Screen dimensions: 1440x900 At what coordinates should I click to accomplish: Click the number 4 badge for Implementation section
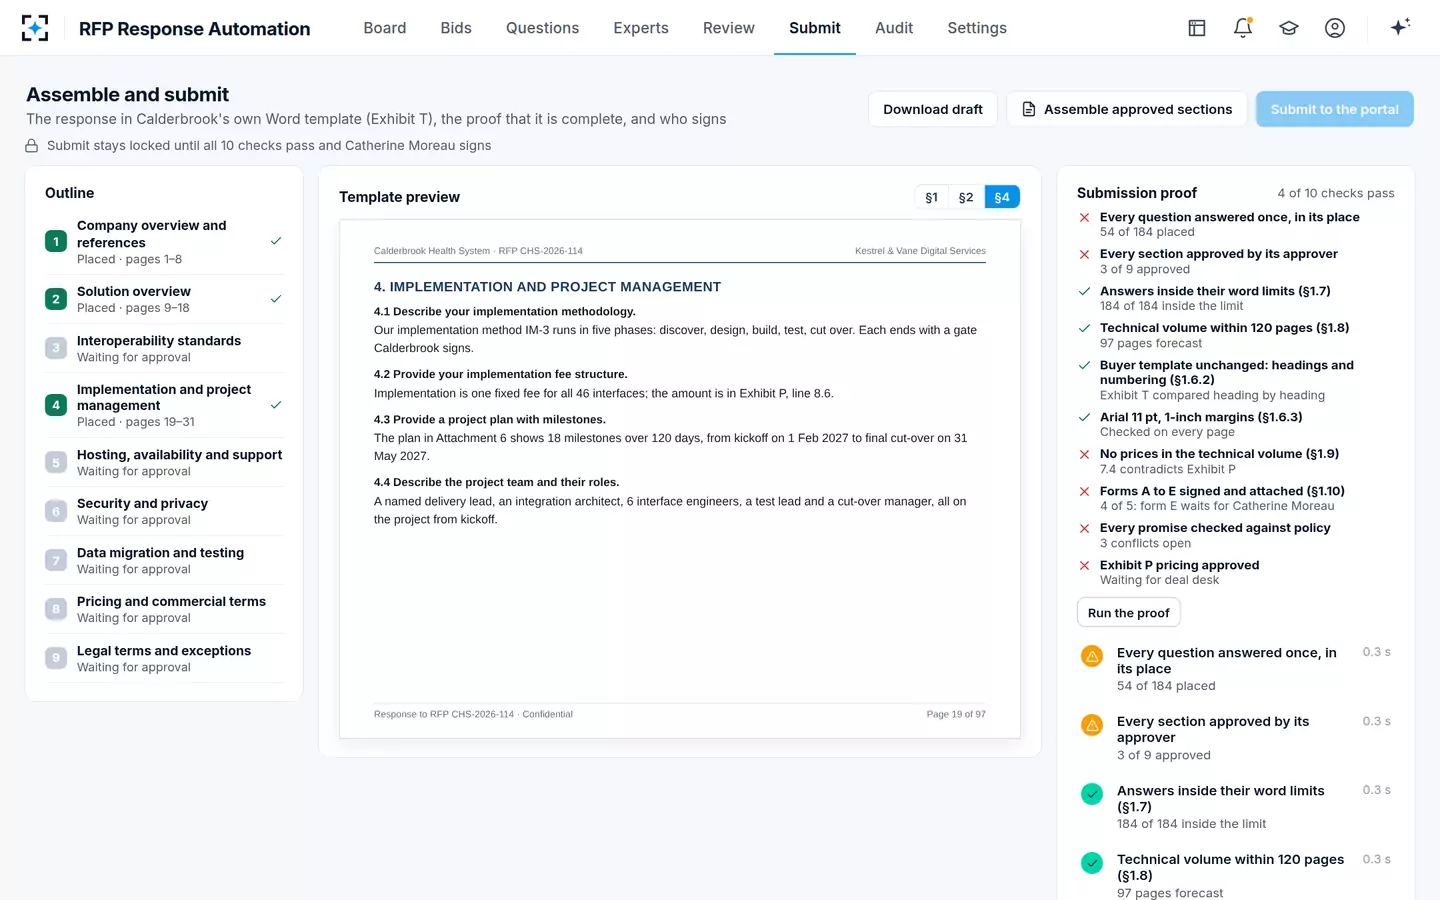(x=56, y=405)
